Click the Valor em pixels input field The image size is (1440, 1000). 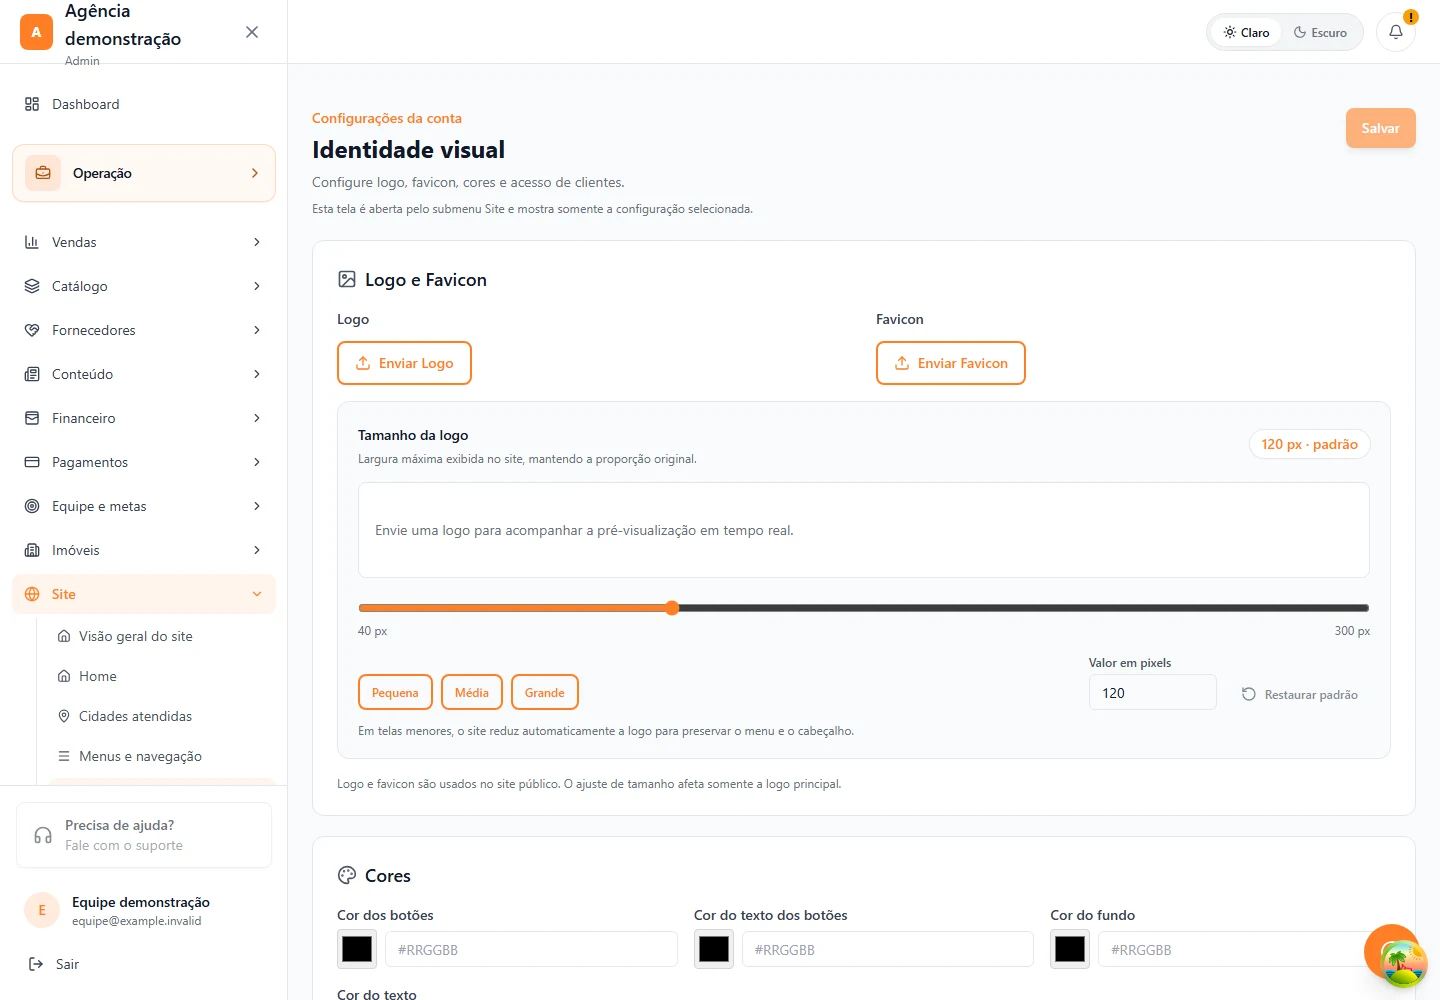(1152, 692)
